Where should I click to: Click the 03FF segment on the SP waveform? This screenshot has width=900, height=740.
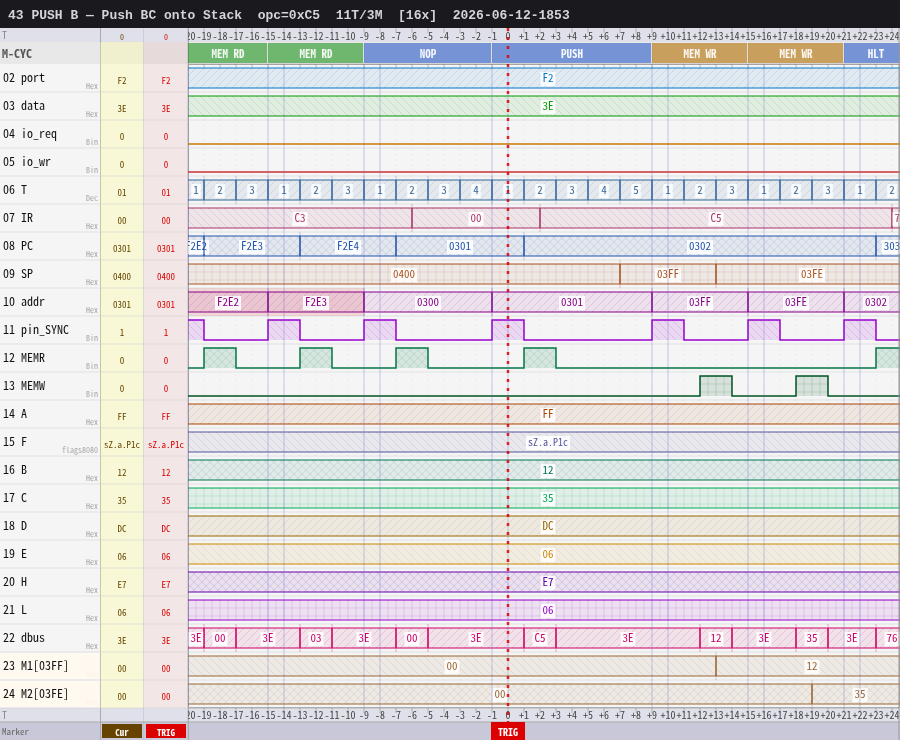[668, 274]
